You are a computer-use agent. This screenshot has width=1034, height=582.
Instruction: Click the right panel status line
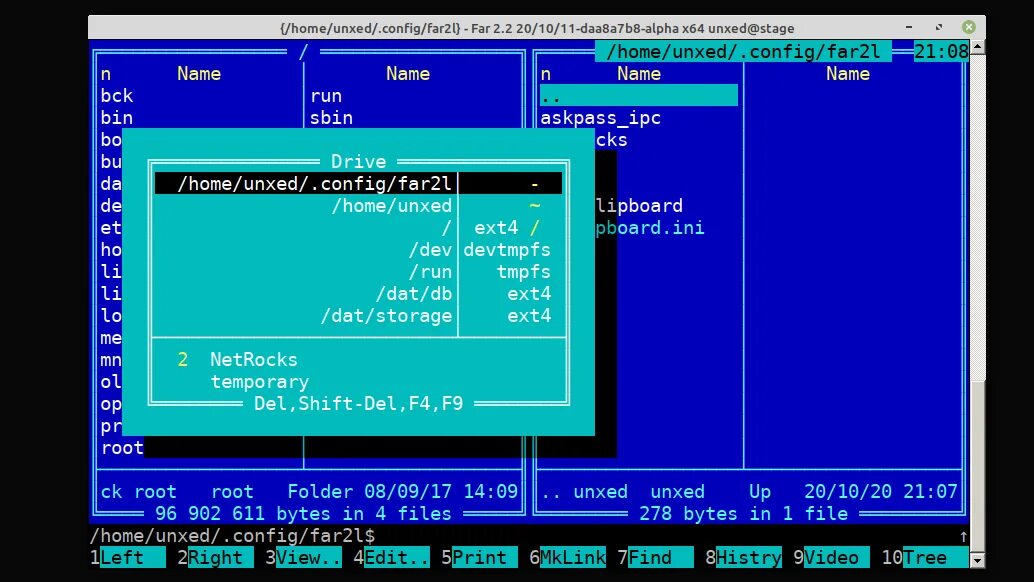[x=748, y=492]
